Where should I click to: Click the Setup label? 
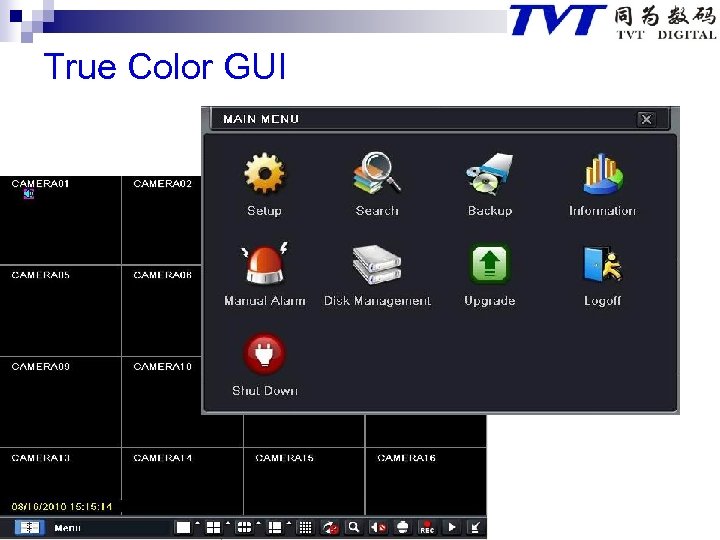pyautogui.click(x=264, y=210)
